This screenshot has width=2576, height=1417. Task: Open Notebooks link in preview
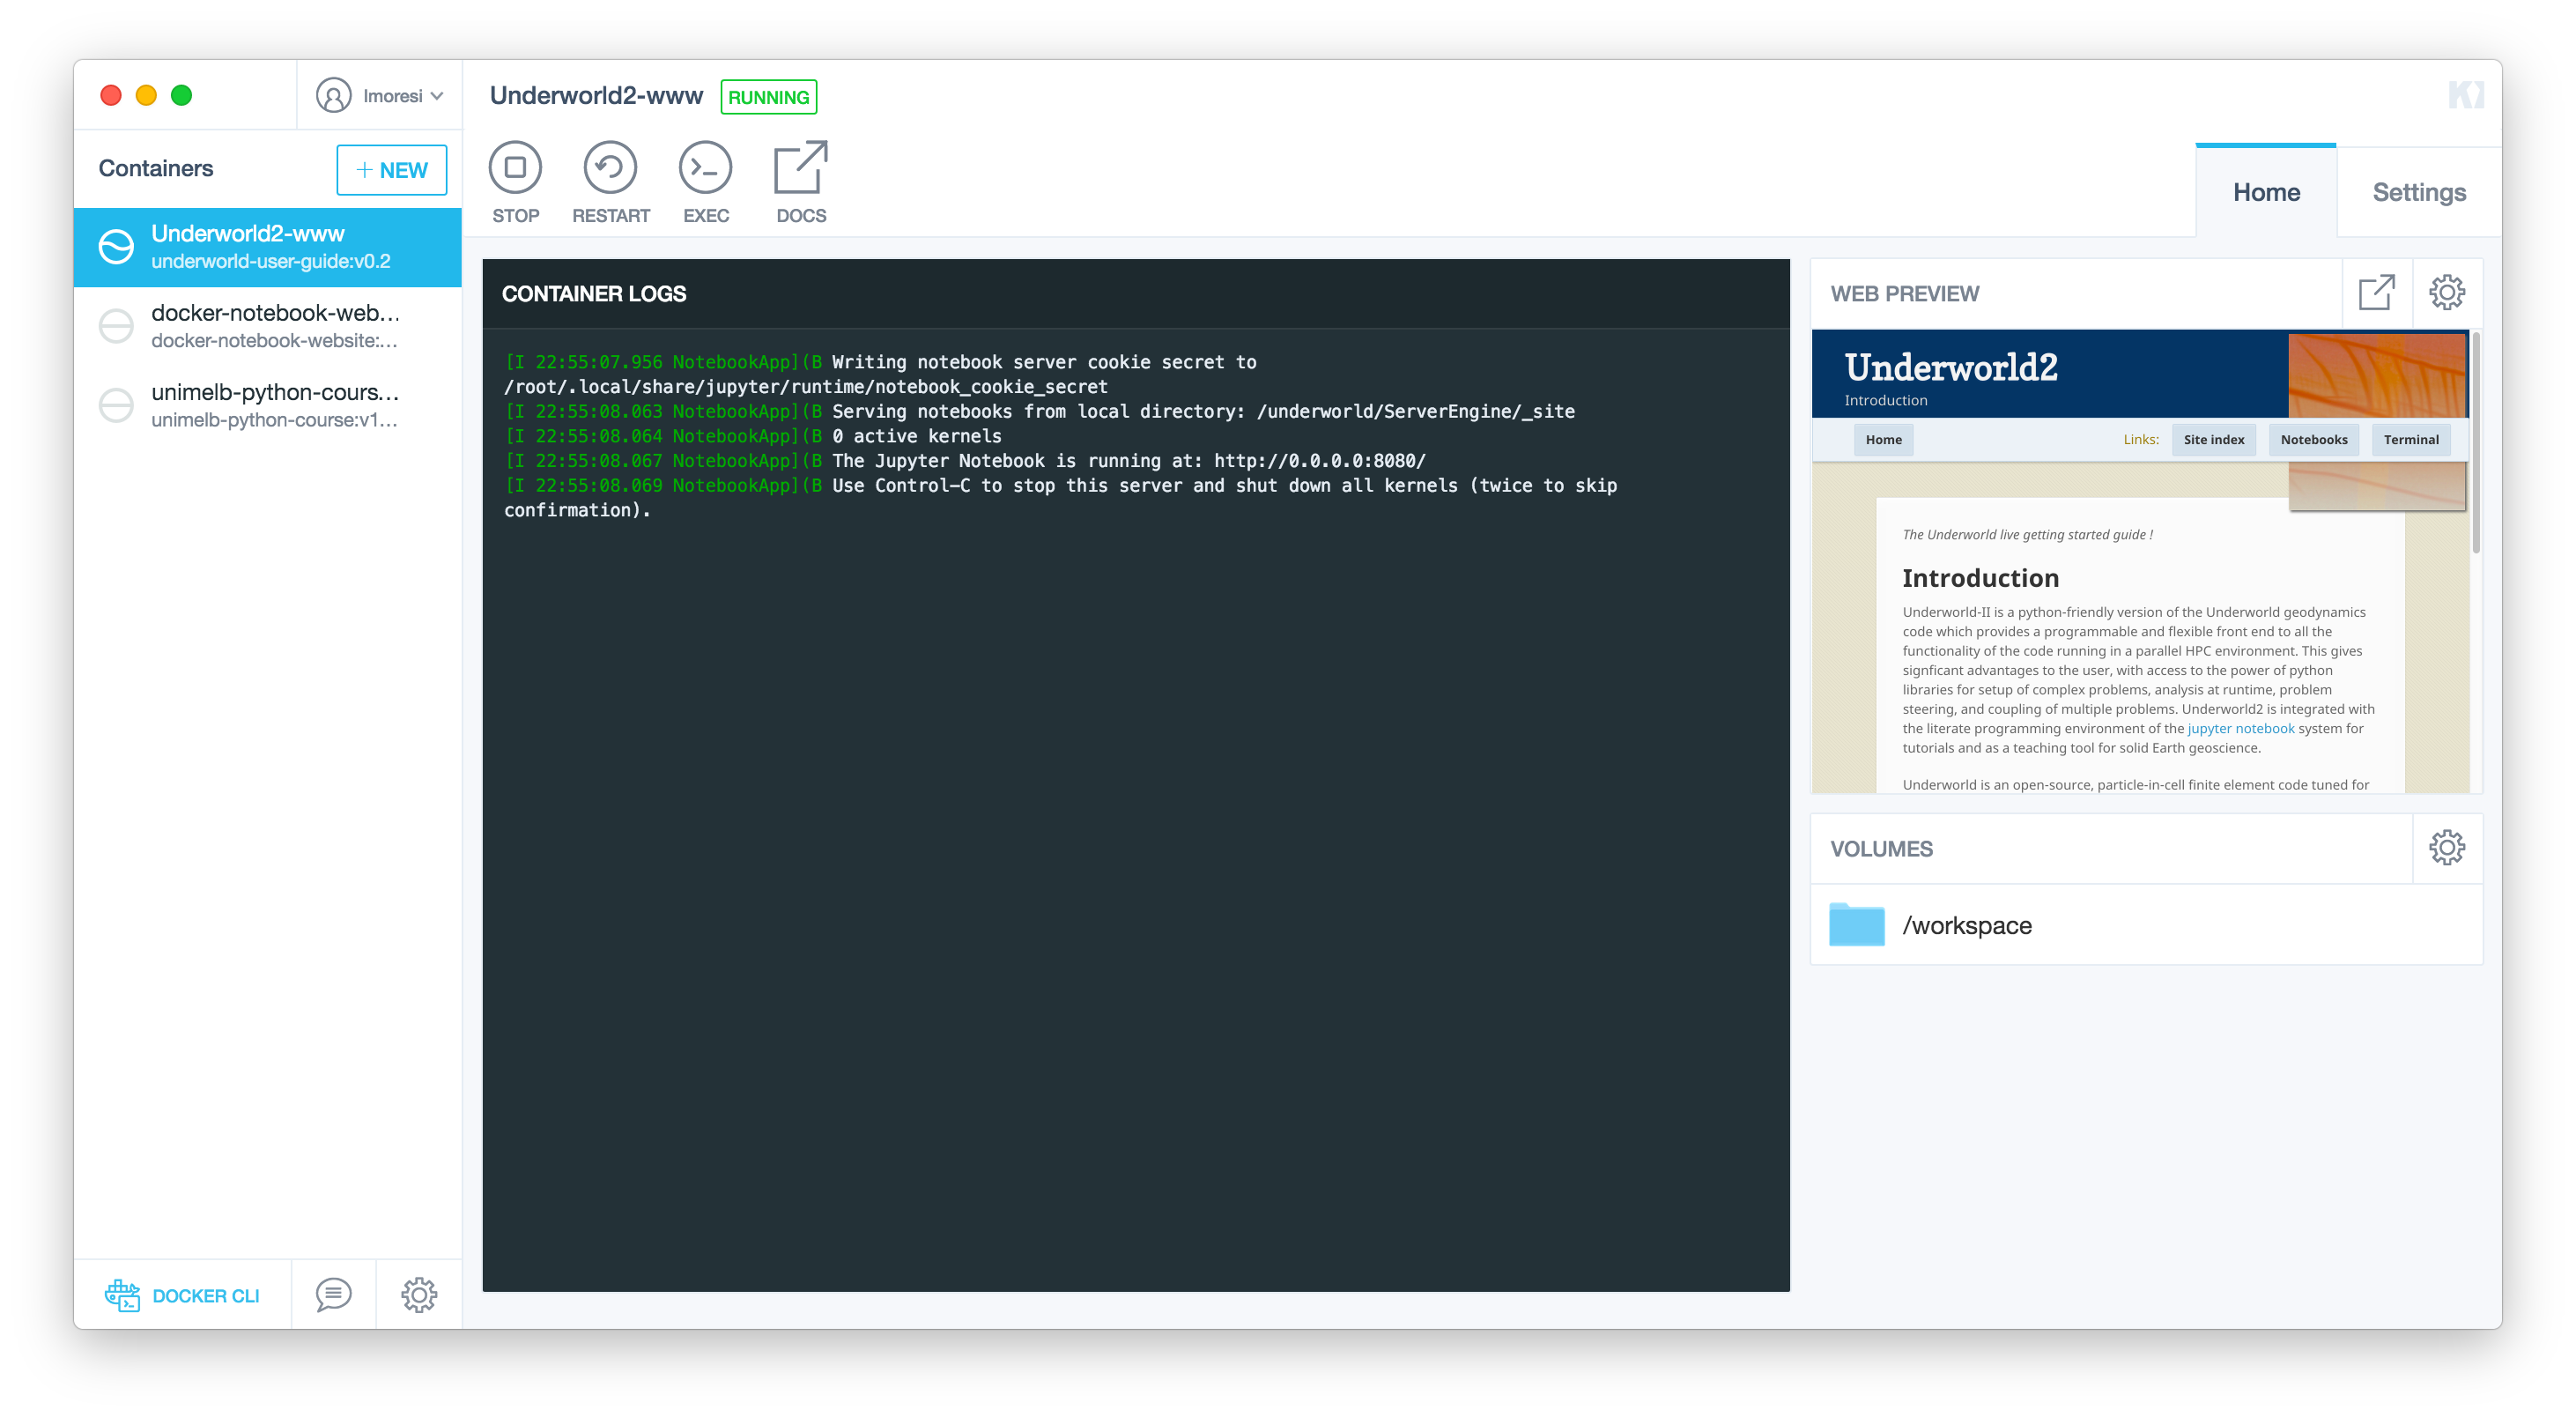click(2313, 439)
